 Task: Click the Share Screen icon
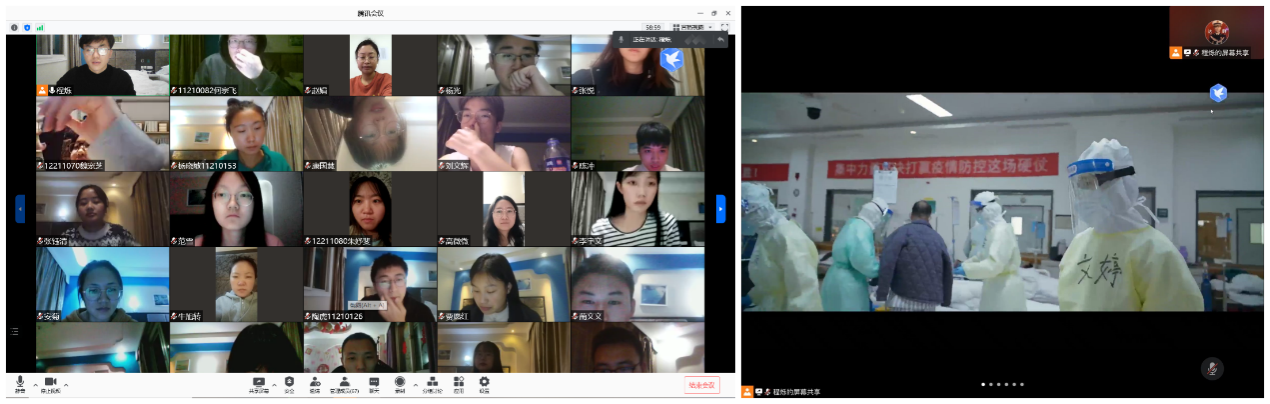(x=259, y=383)
